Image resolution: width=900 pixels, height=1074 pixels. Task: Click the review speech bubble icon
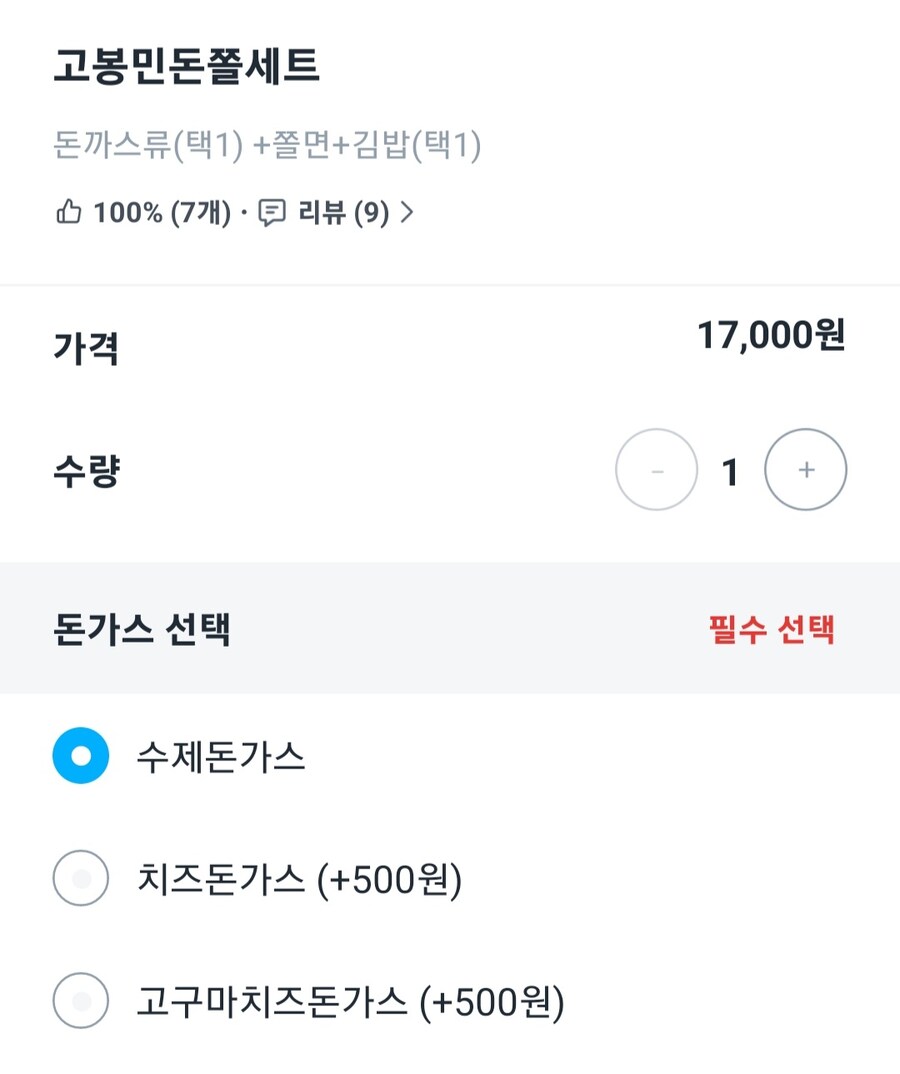pos(272,212)
